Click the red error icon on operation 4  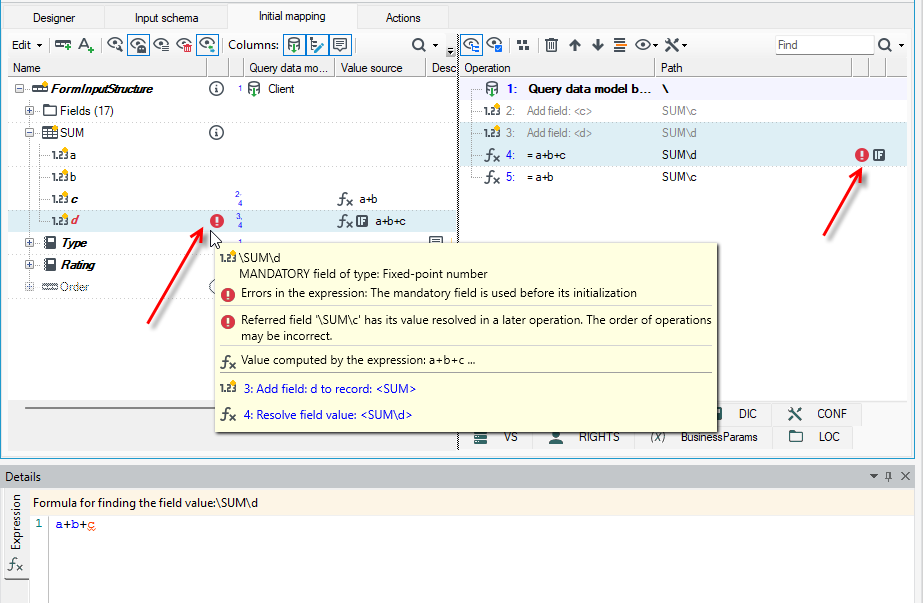(x=862, y=155)
